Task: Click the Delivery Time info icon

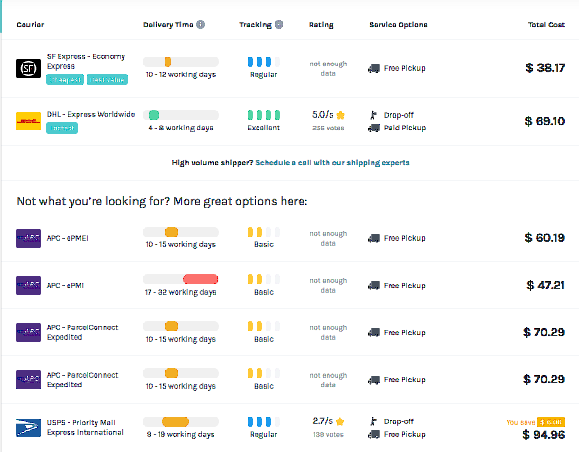Action: coord(200,24)
